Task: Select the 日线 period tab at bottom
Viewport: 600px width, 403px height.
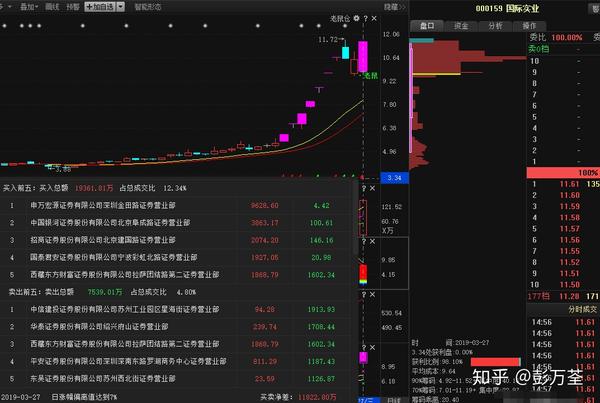Action: tap(393, 400)
